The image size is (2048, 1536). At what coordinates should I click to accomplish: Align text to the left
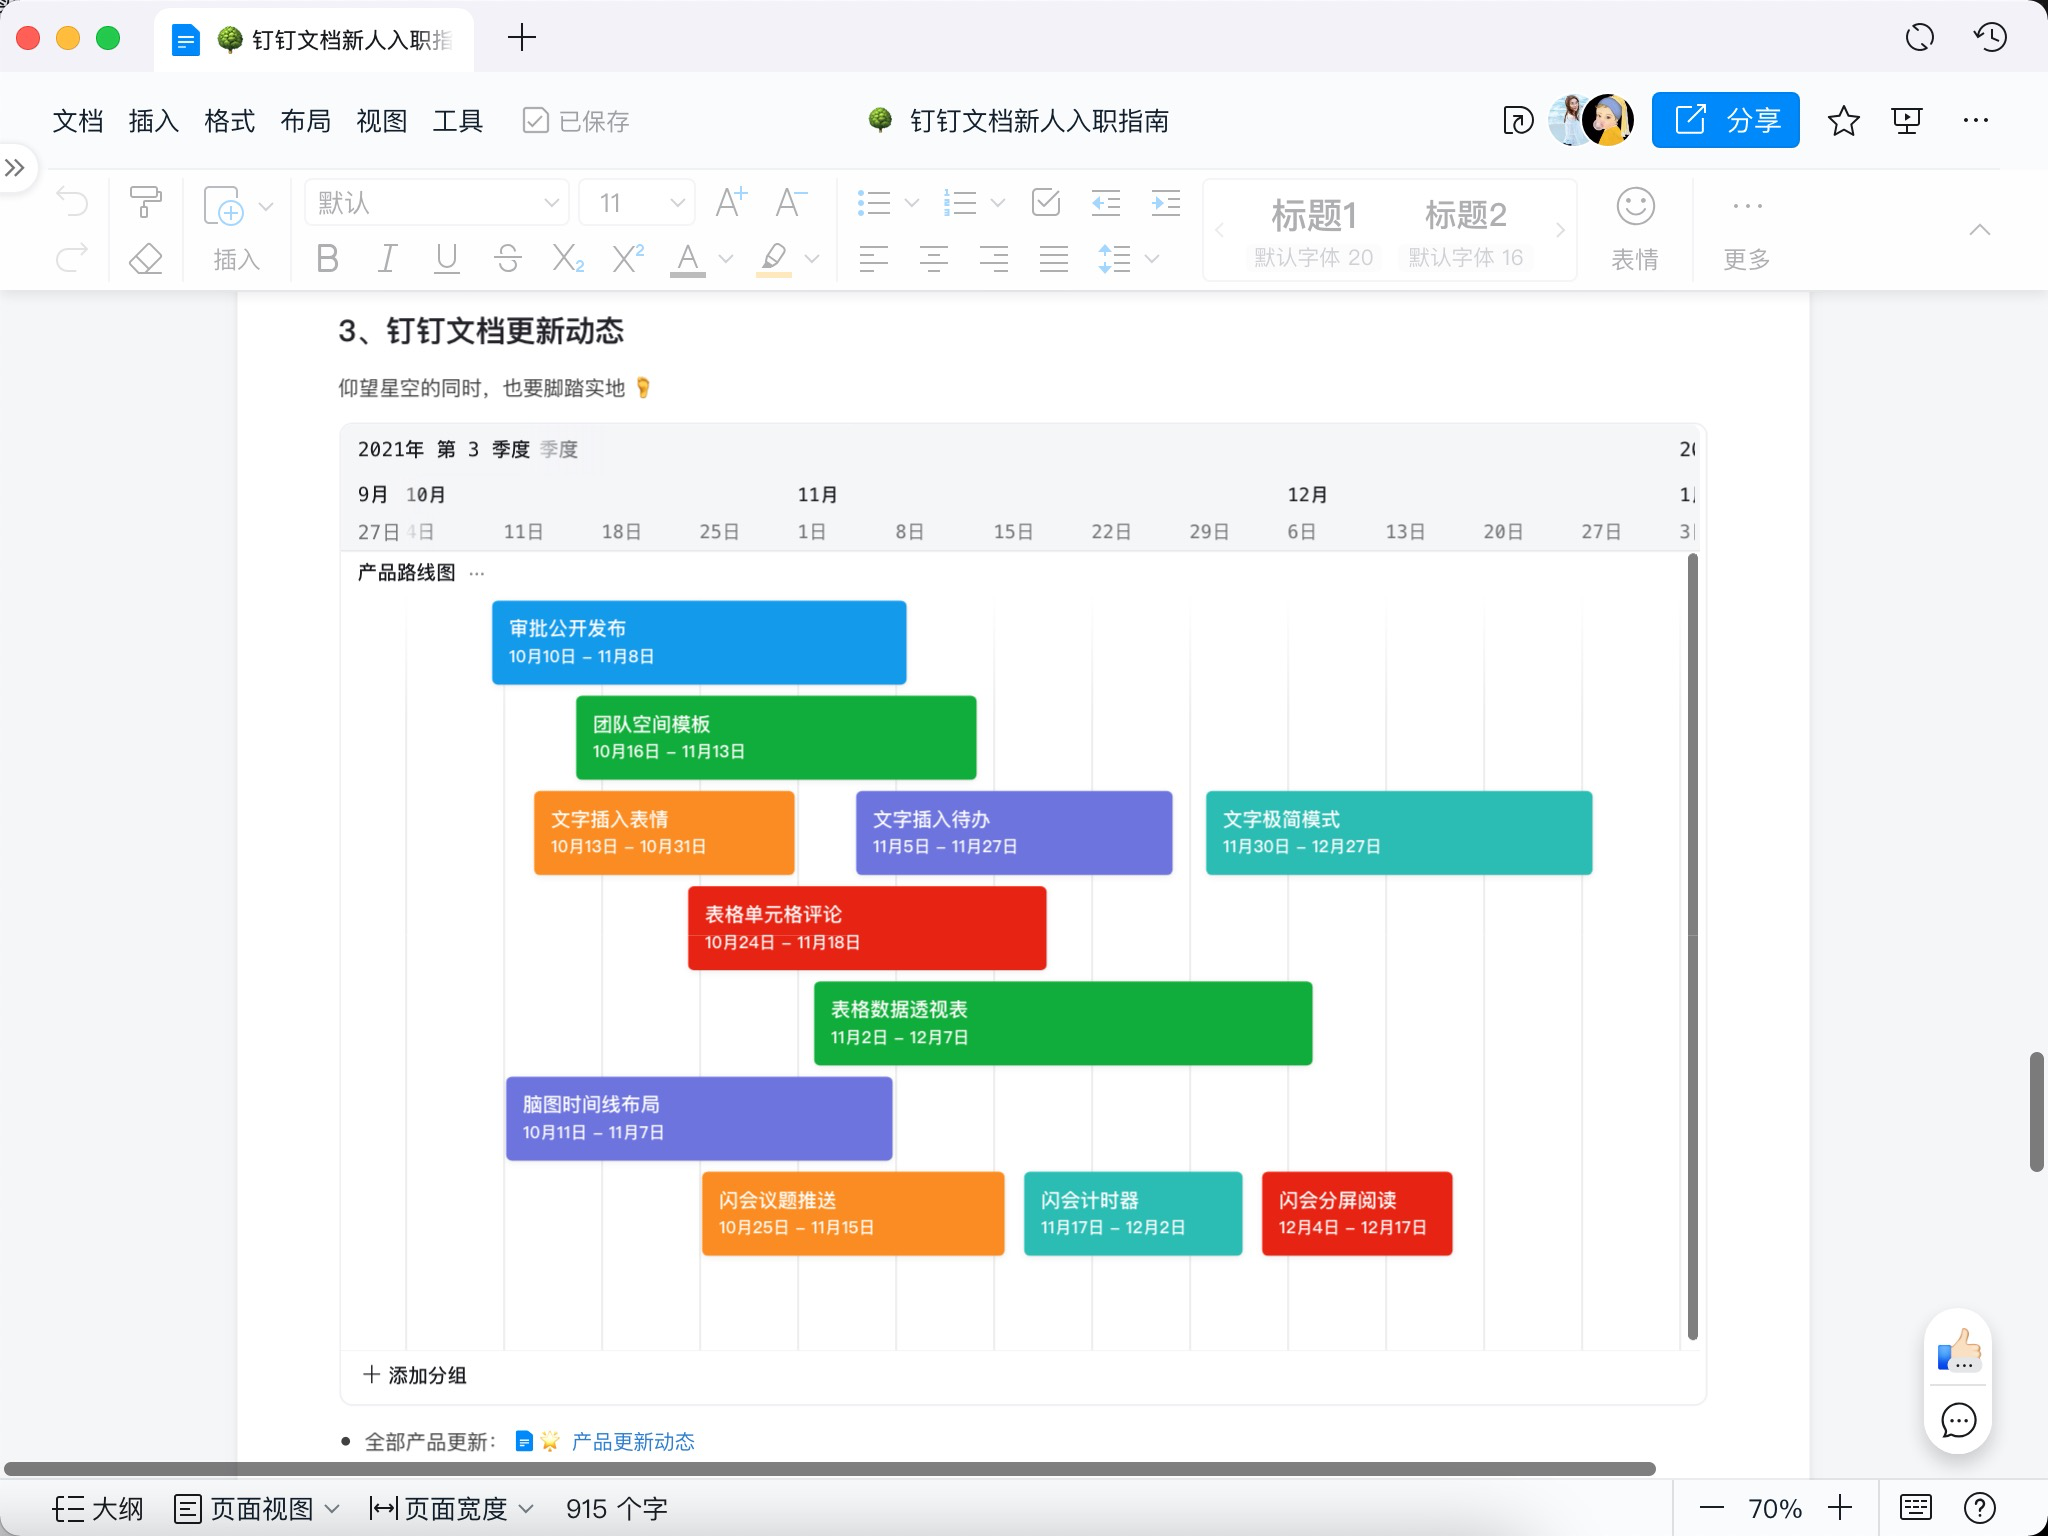873,259
